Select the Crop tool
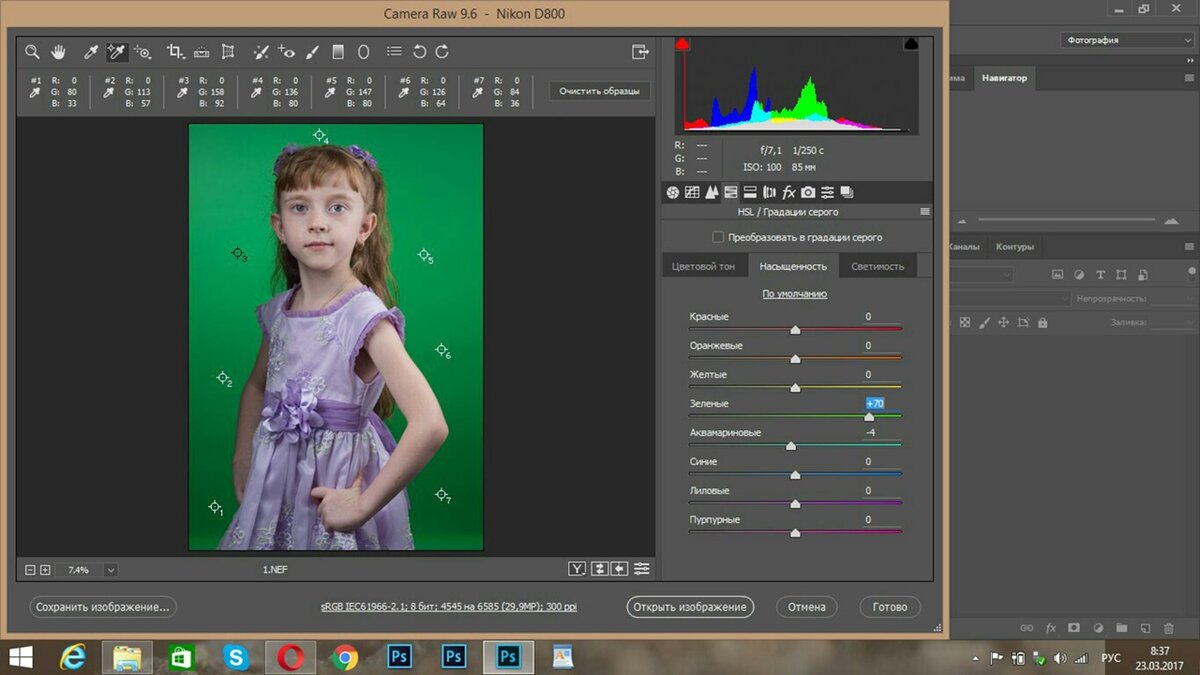Viewport: 1200px width, 675px height. pyautogui.click(x=175, y=51)
